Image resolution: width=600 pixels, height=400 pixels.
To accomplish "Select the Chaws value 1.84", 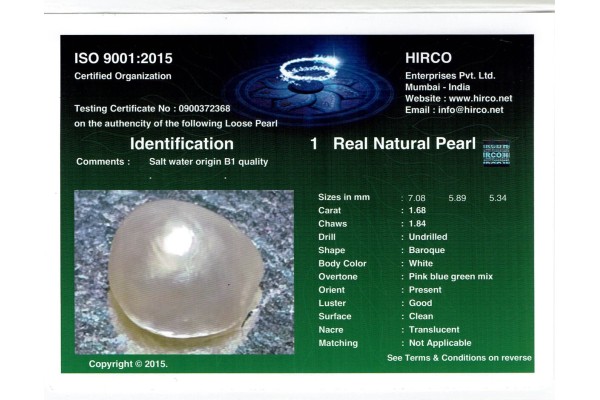I will click(417, 224).
